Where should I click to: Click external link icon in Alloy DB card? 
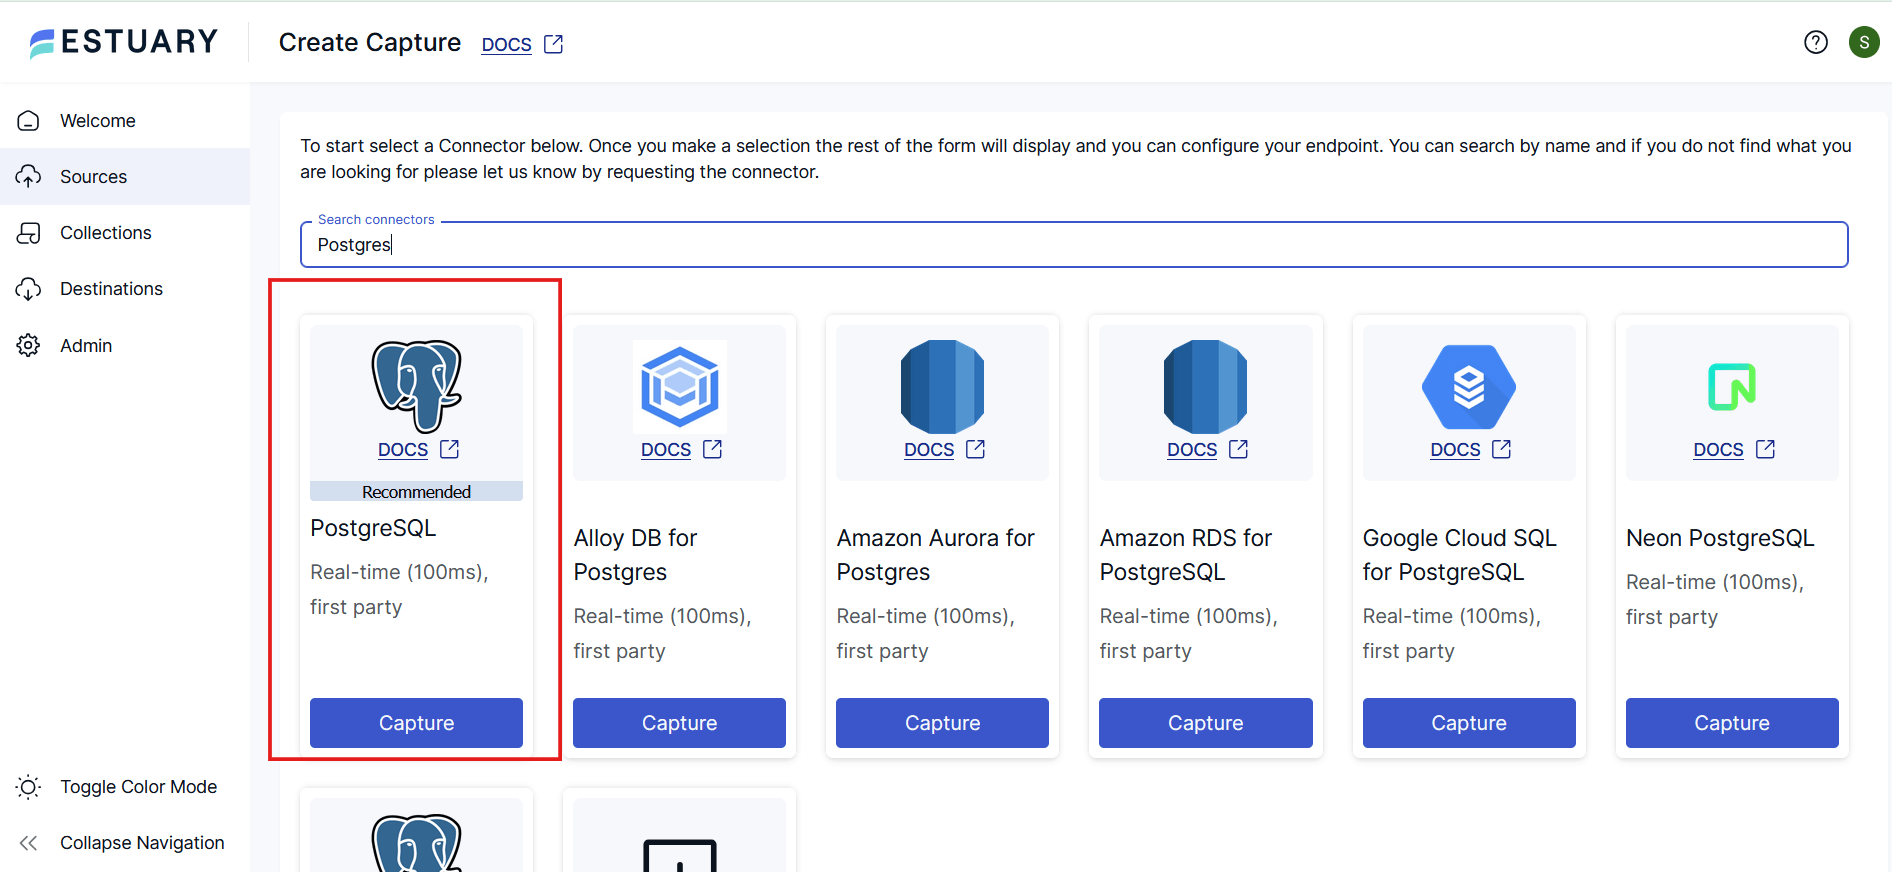[x=713, y=449]
